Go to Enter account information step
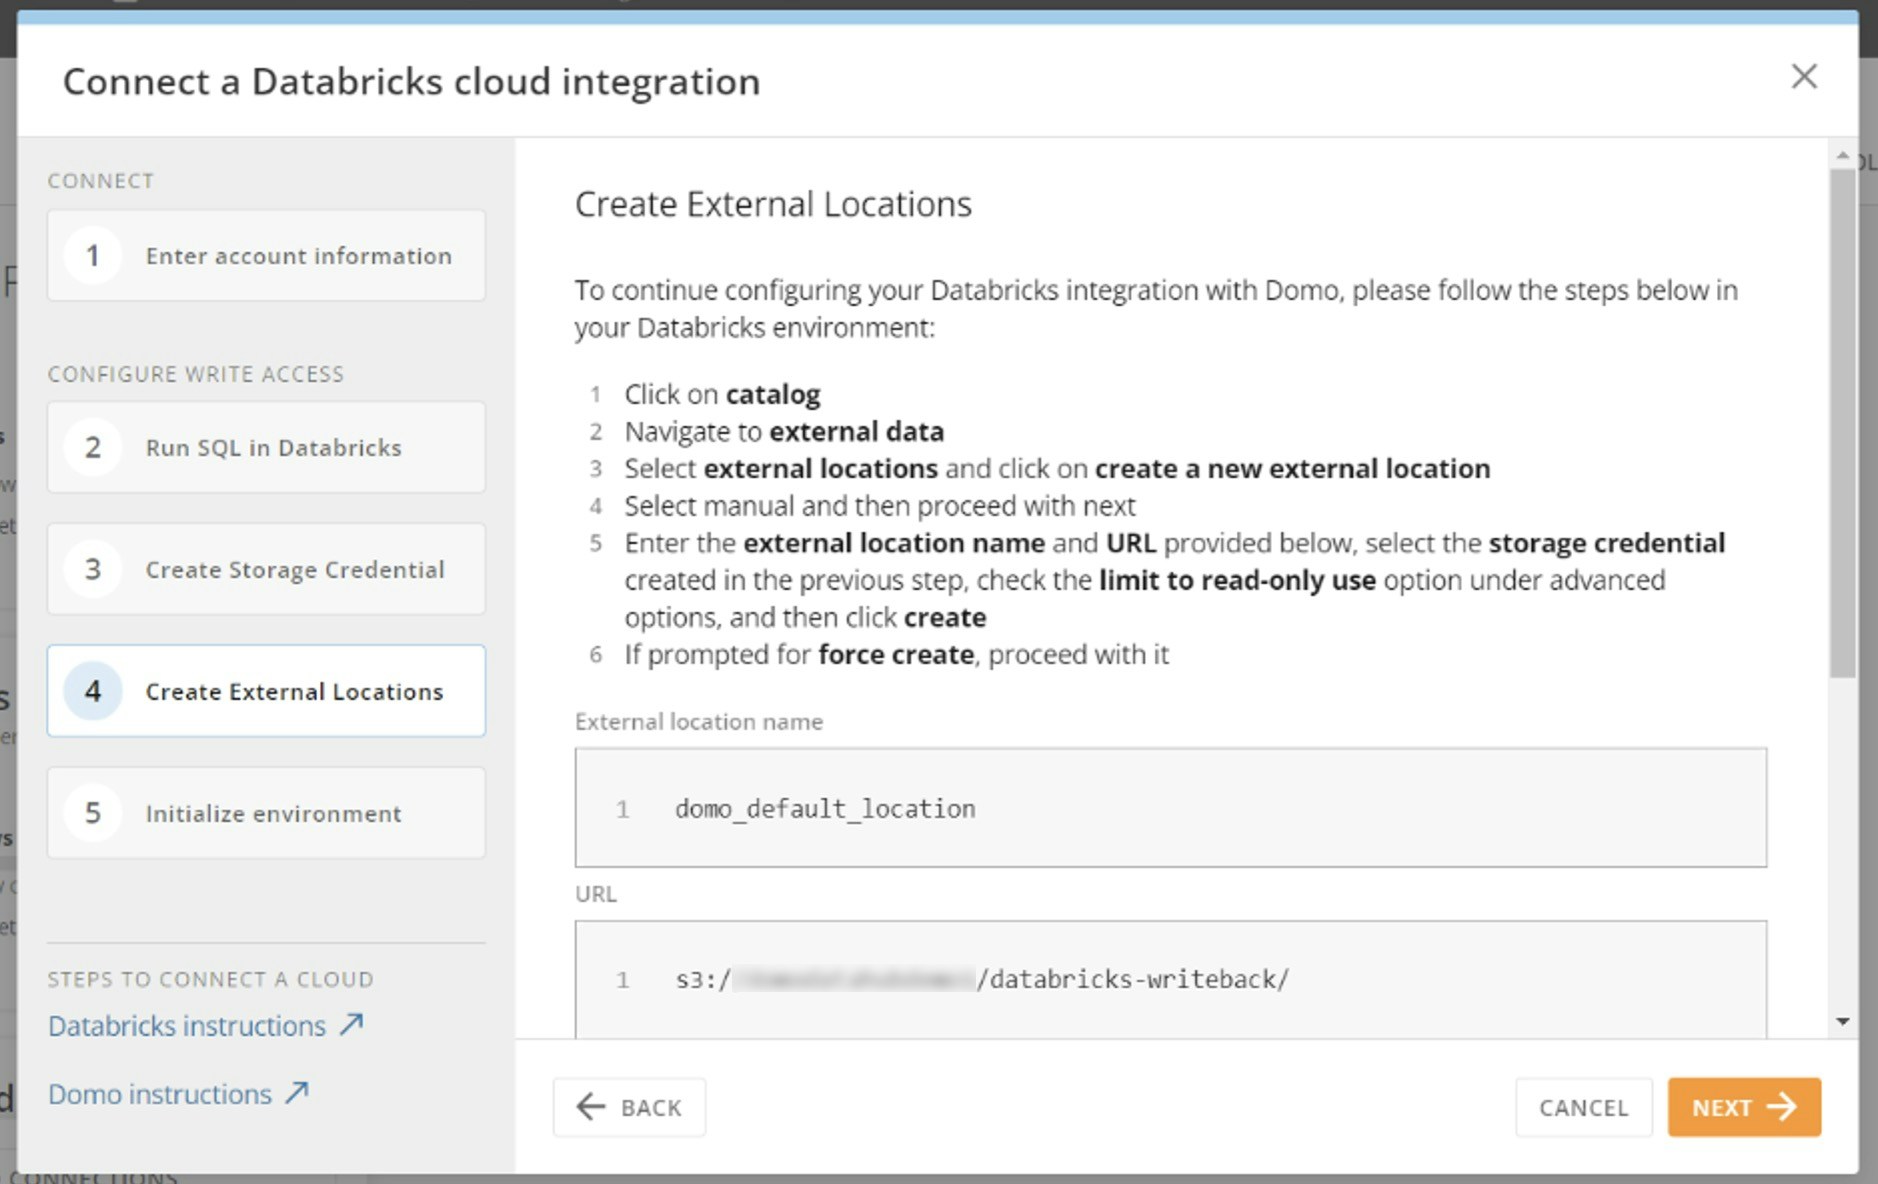Screen dimensions: 1878x1184 (x=298, y=256)
